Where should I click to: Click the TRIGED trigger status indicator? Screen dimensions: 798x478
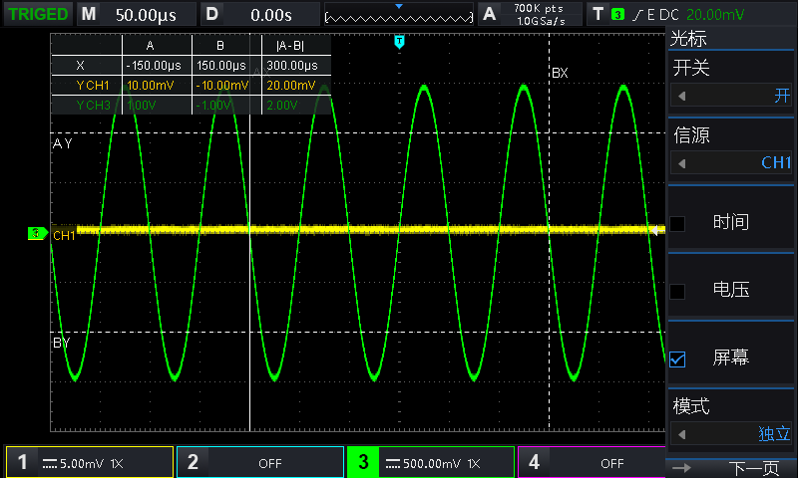(x=38, y=14)
